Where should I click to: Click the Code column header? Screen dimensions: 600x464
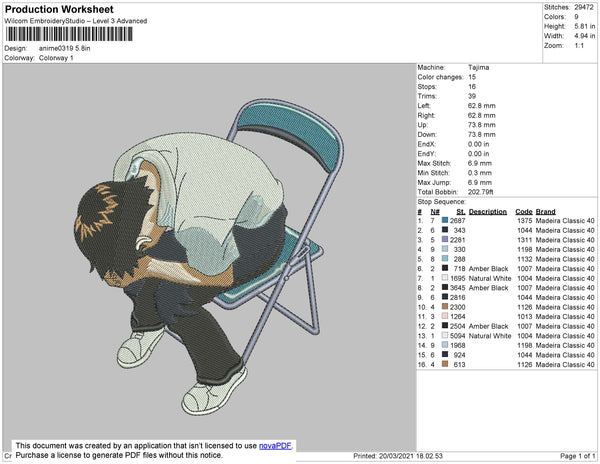[x=523, y=212]
